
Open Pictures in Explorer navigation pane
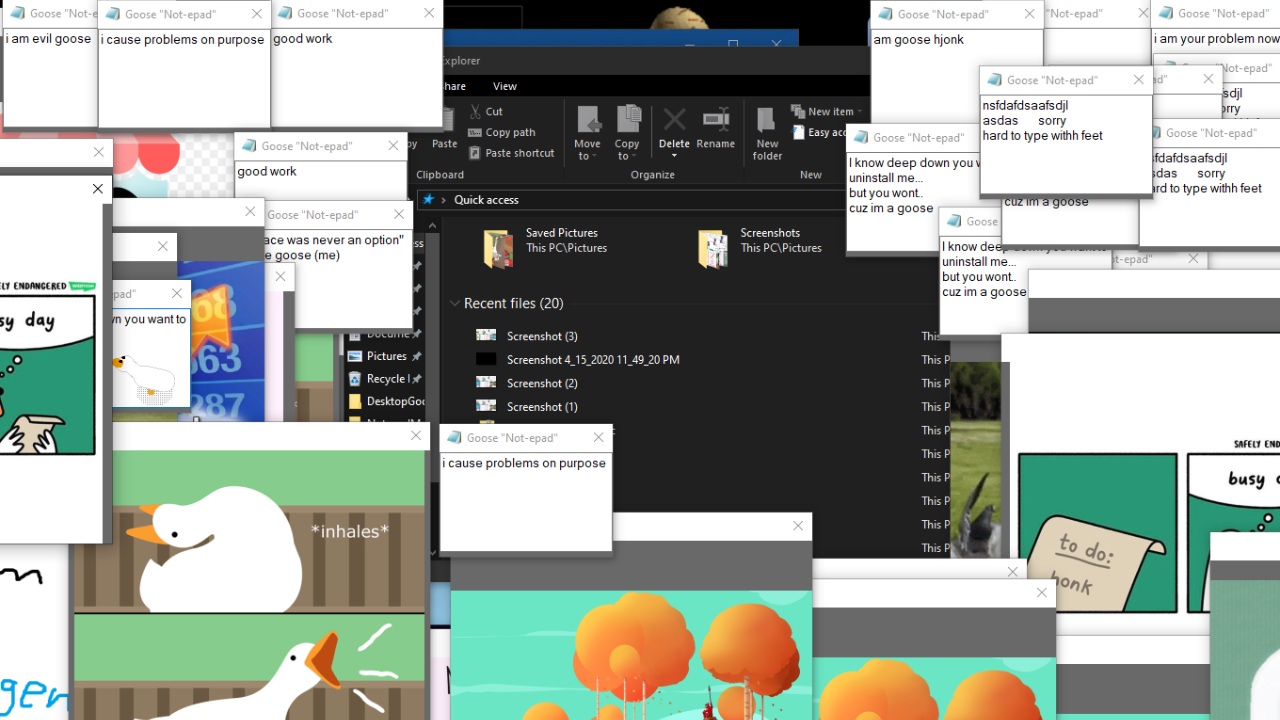click(x=384, y=356)
